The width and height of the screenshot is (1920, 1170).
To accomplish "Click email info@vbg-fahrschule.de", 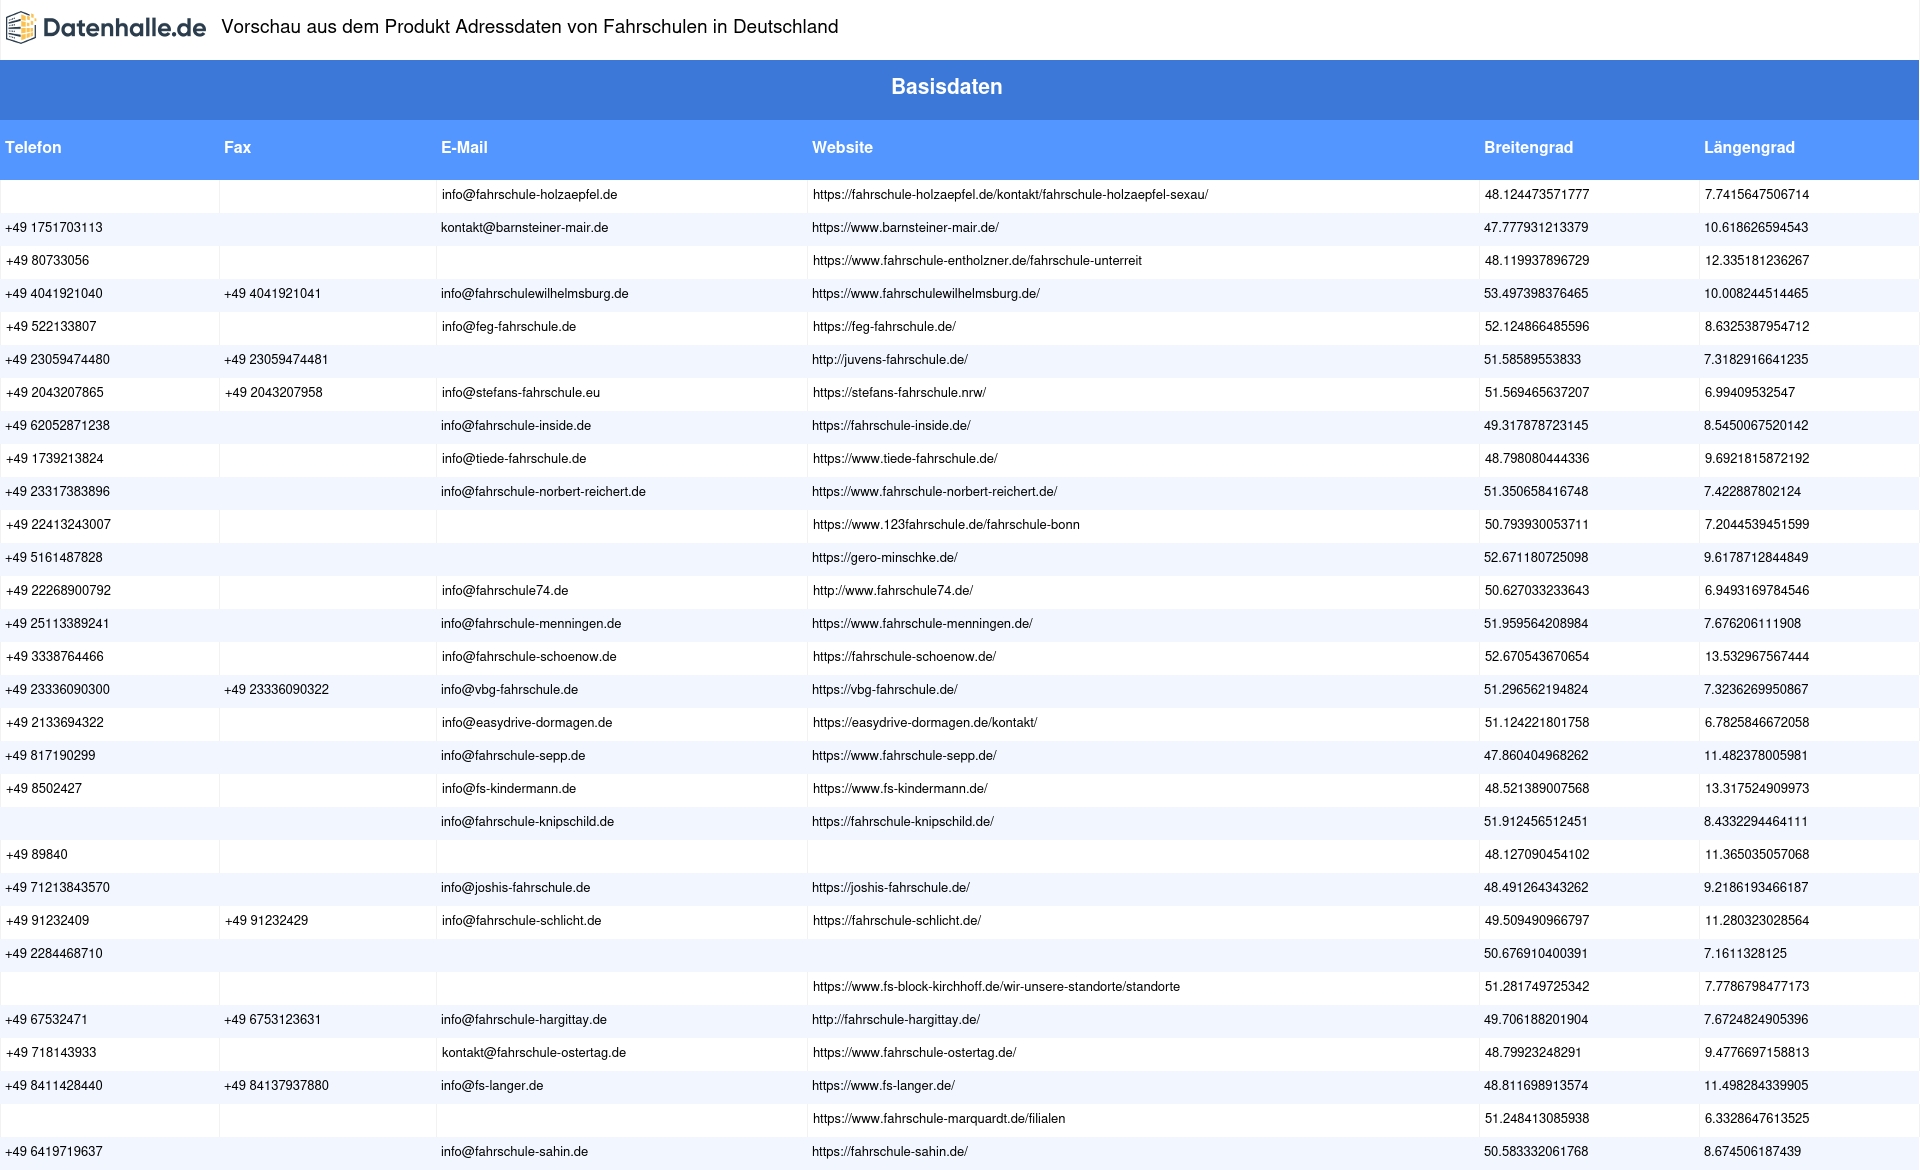I will coord(509,690).
